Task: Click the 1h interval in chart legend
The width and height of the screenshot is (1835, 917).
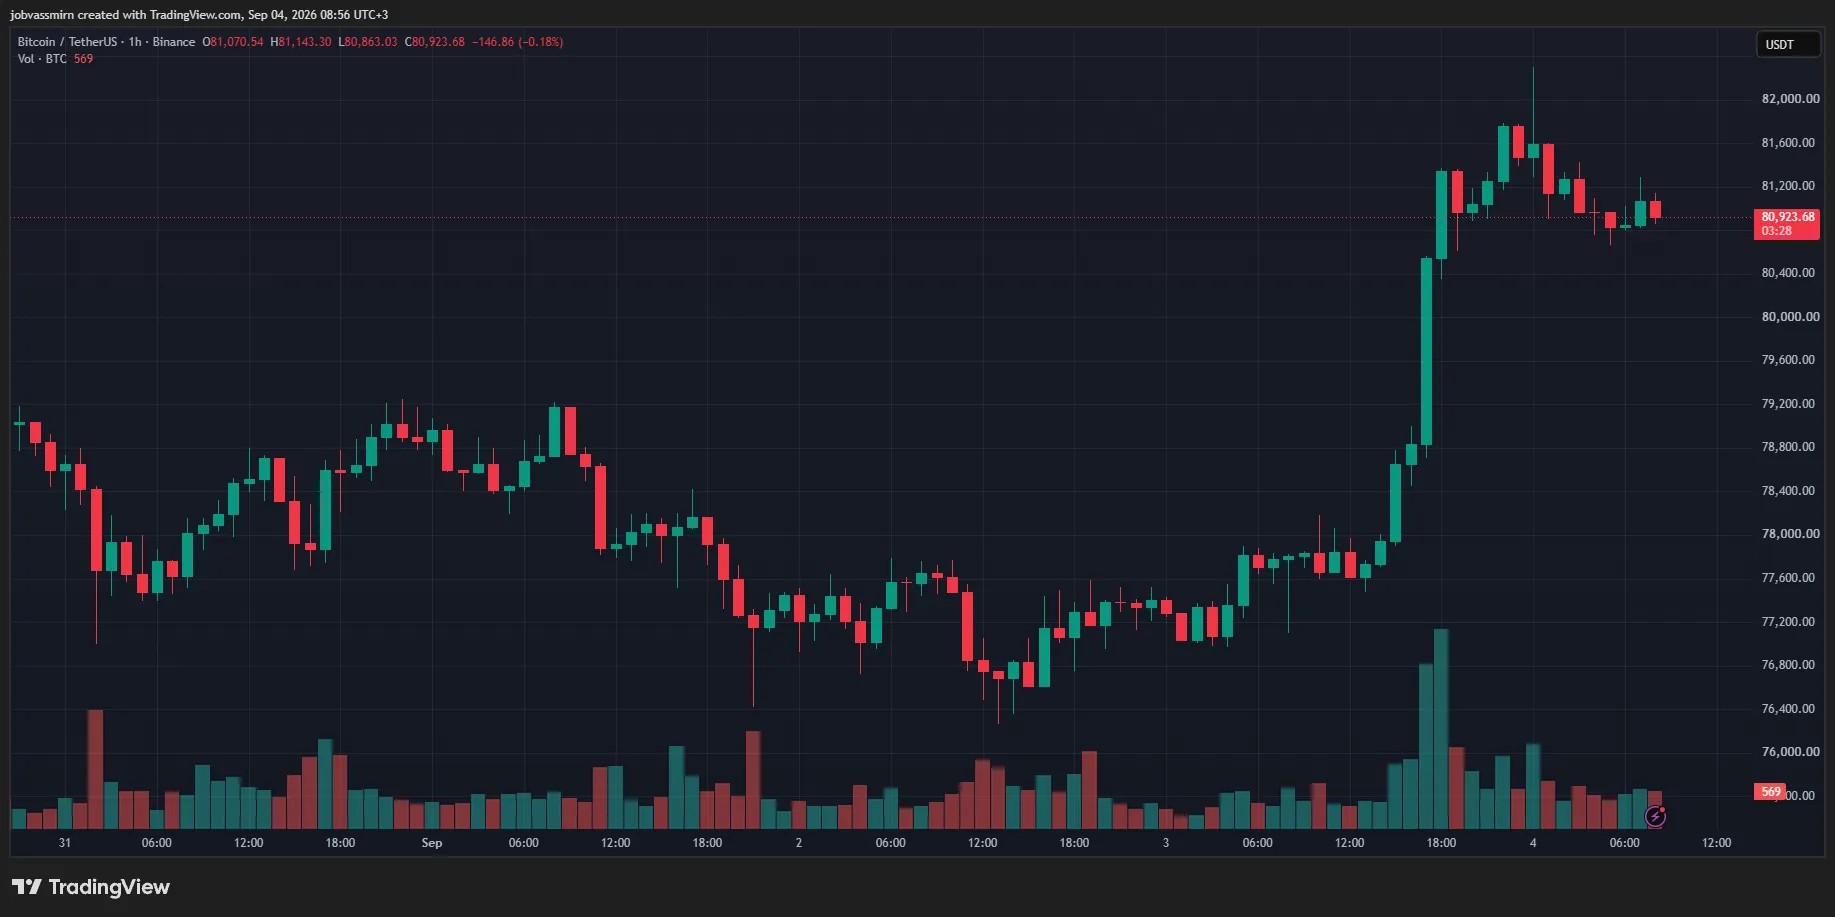Action: 135,42
